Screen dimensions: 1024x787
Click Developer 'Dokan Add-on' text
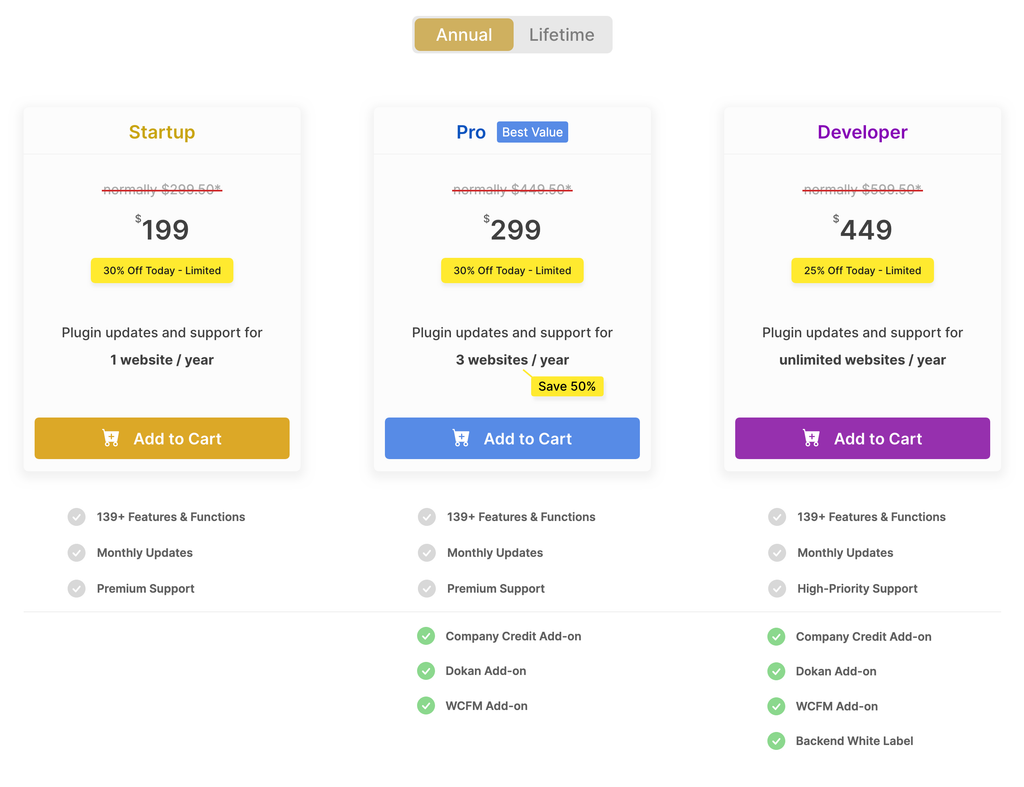[x=836, y=671]
